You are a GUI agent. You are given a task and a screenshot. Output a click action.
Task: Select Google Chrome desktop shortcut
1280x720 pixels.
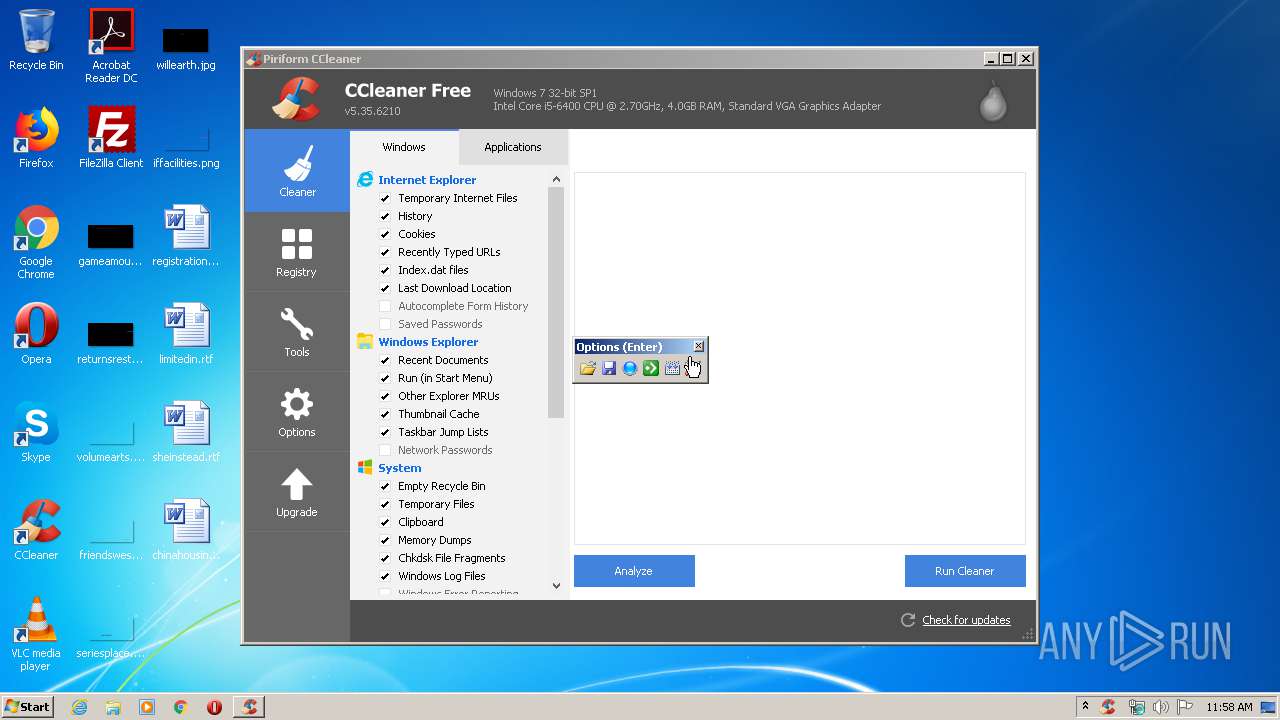point(36,242)
